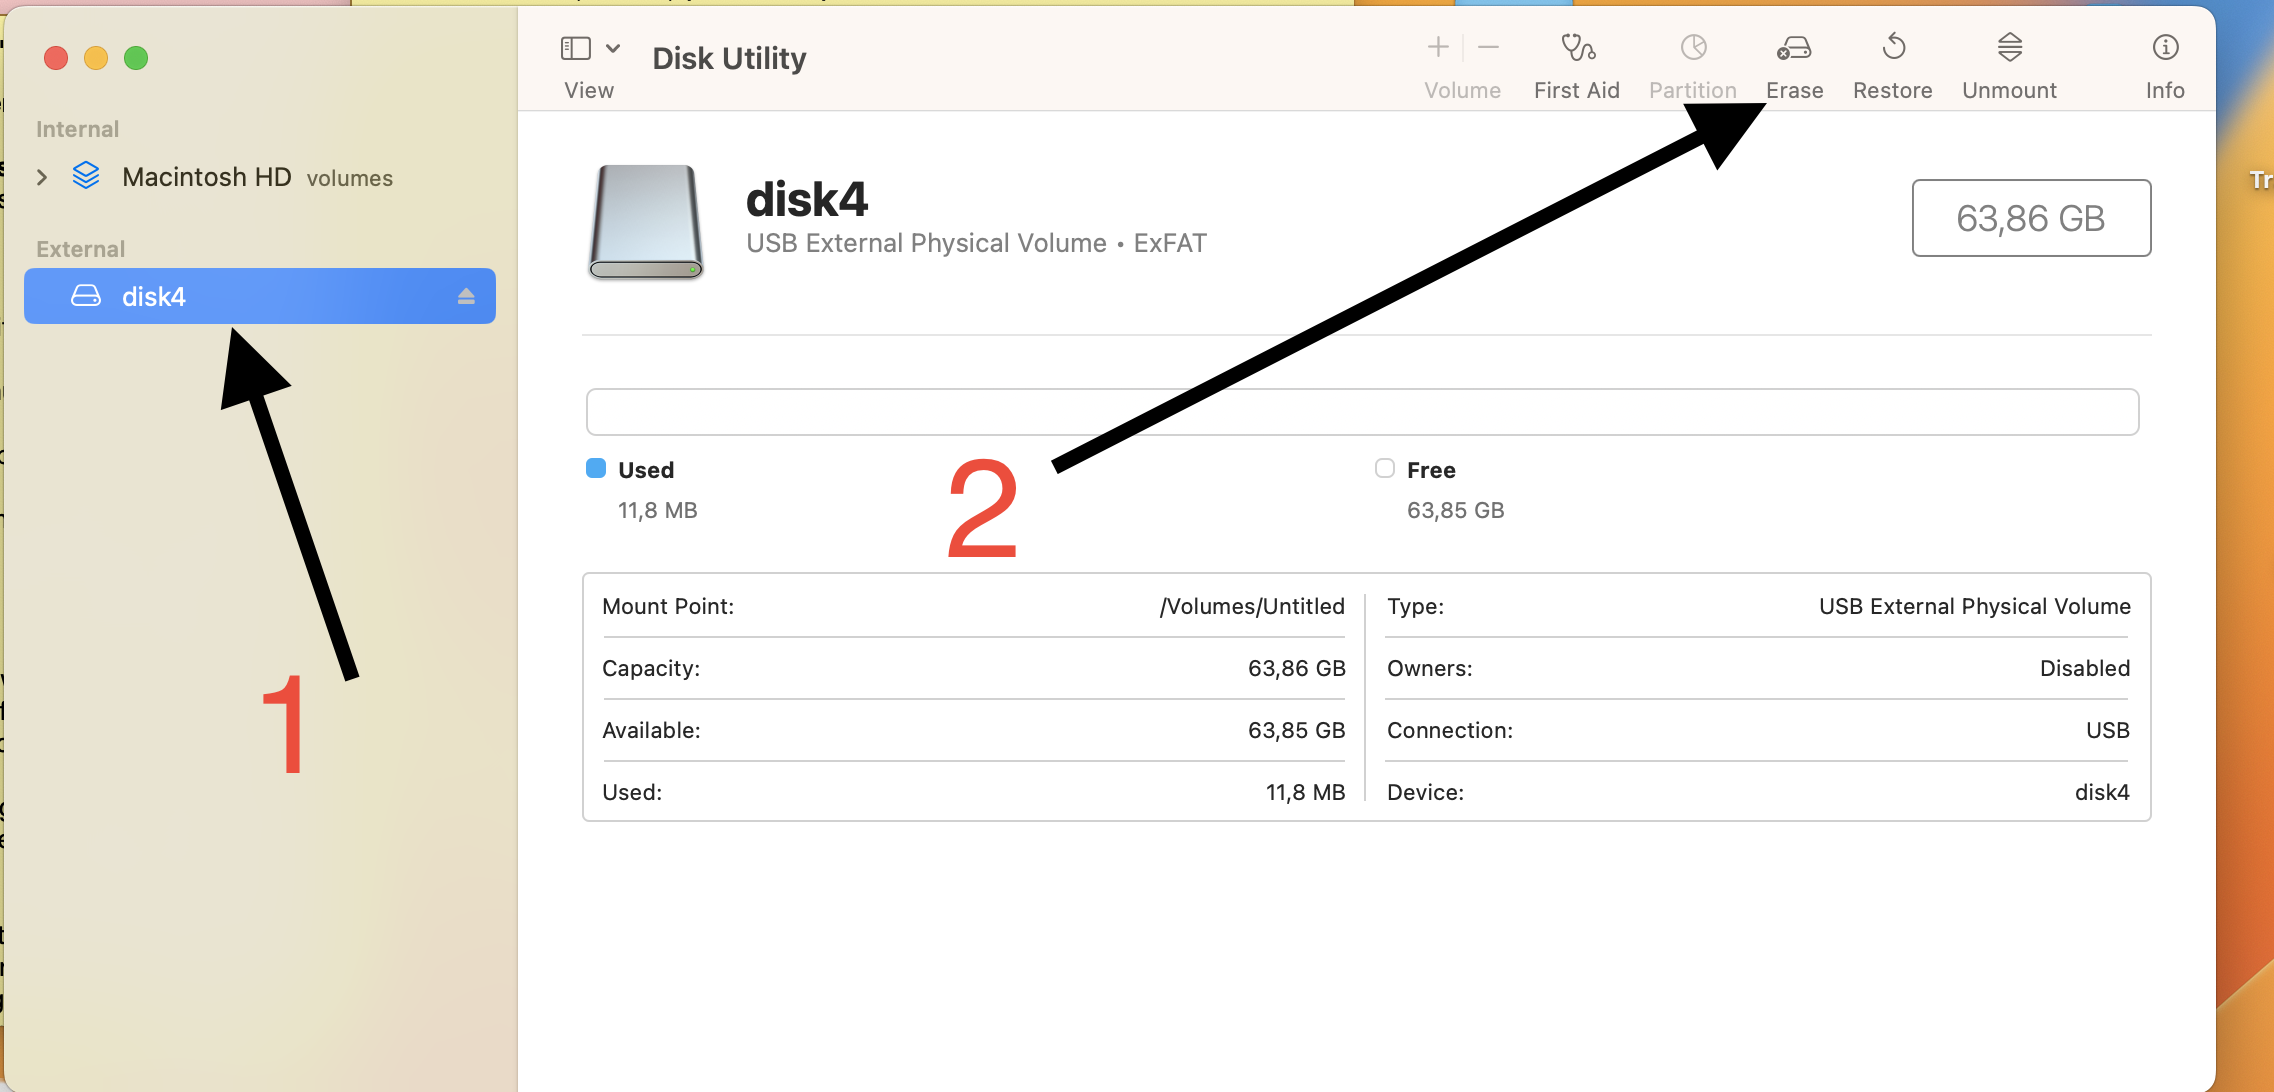
Task: Click the disk4 drive icon in sidebar
Action: (86, 296)
